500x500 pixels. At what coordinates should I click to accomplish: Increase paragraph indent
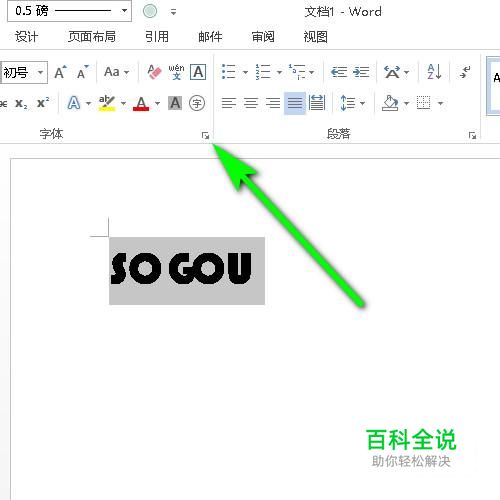pyautogui.click(x=361, y=72)
